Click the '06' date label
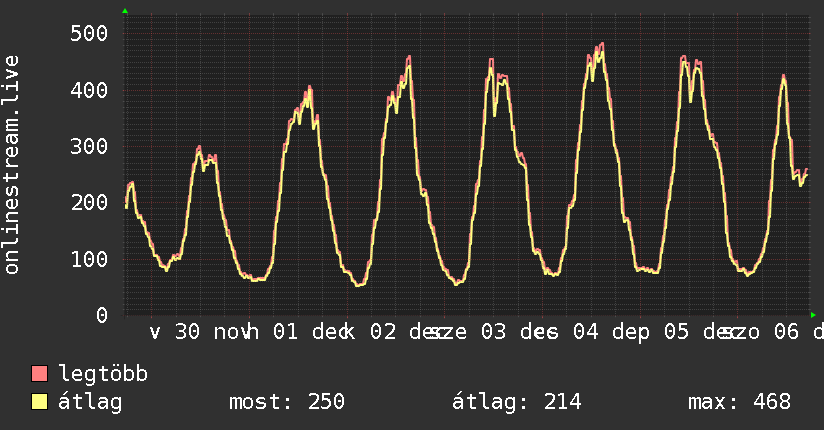824x430 pixels. pos(787,332)
